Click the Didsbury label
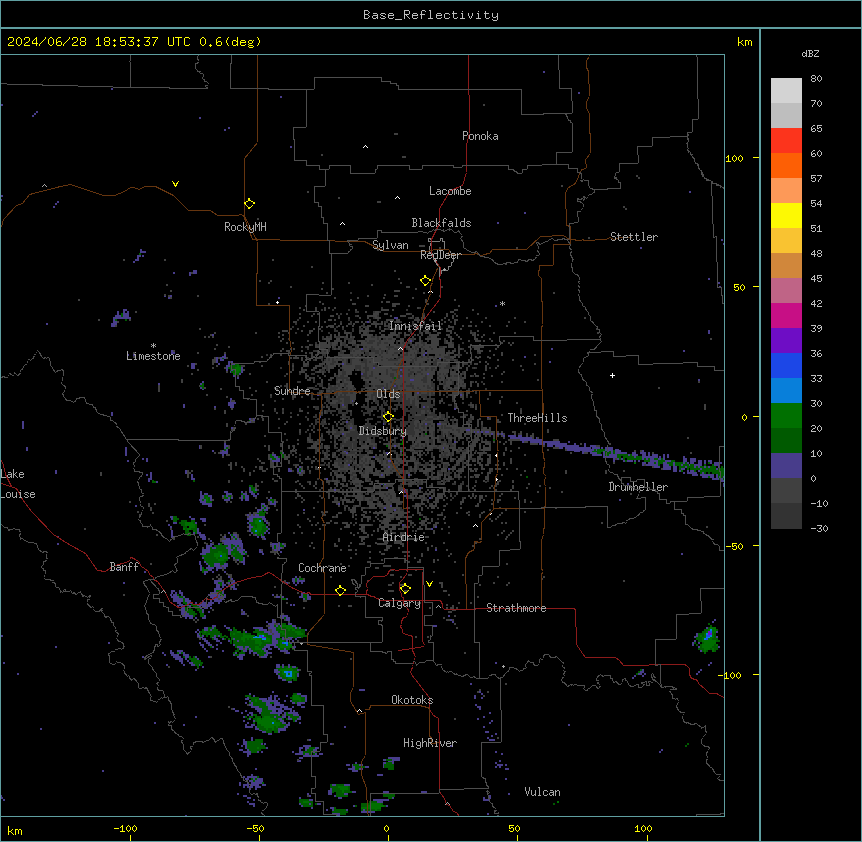Viewport: 862px width, 842px height. click(x=382, y=431)
